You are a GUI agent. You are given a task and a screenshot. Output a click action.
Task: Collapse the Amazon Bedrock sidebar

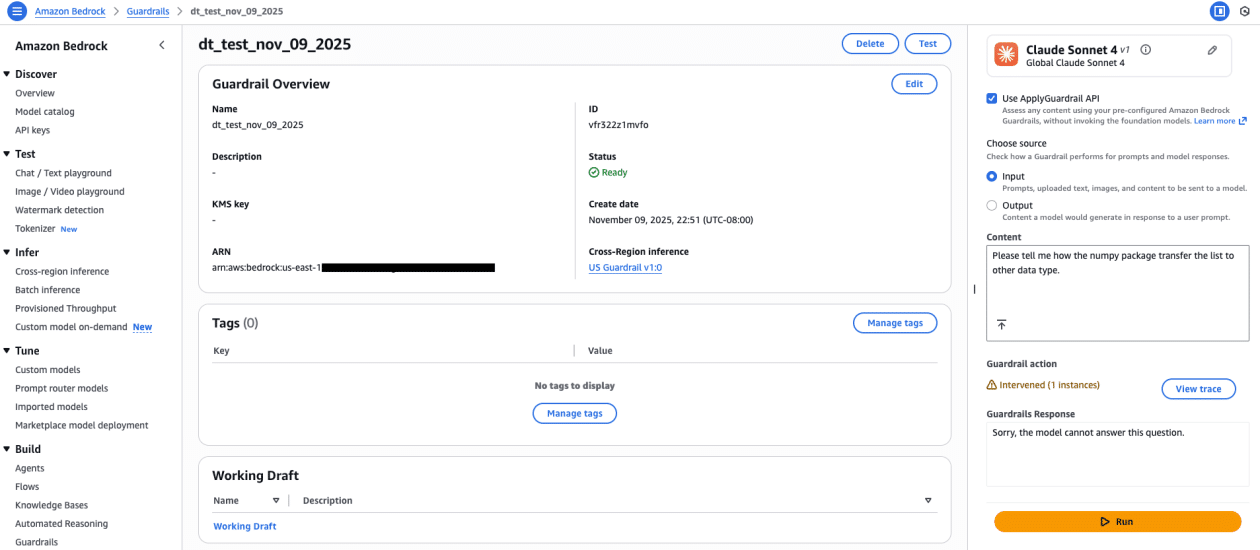(x=162, y=46)
